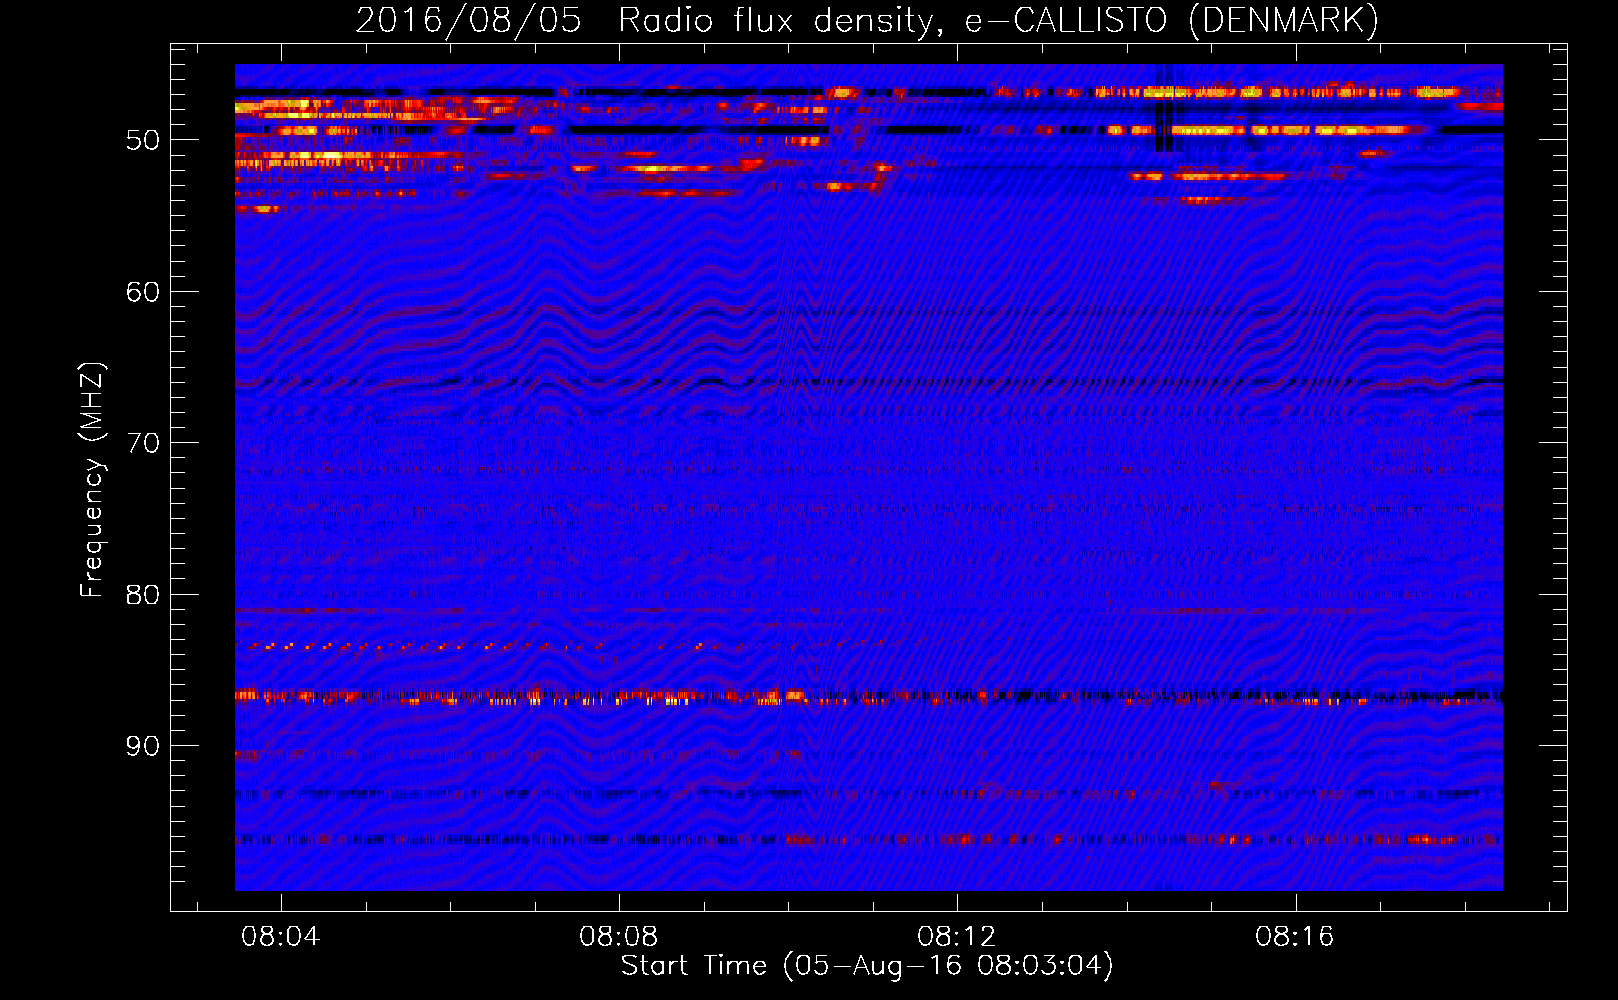Click the 08:16 time axis tick label

pos(1295,937)
